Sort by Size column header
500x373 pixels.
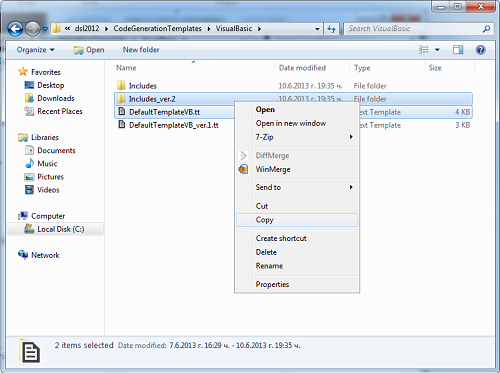435,68
